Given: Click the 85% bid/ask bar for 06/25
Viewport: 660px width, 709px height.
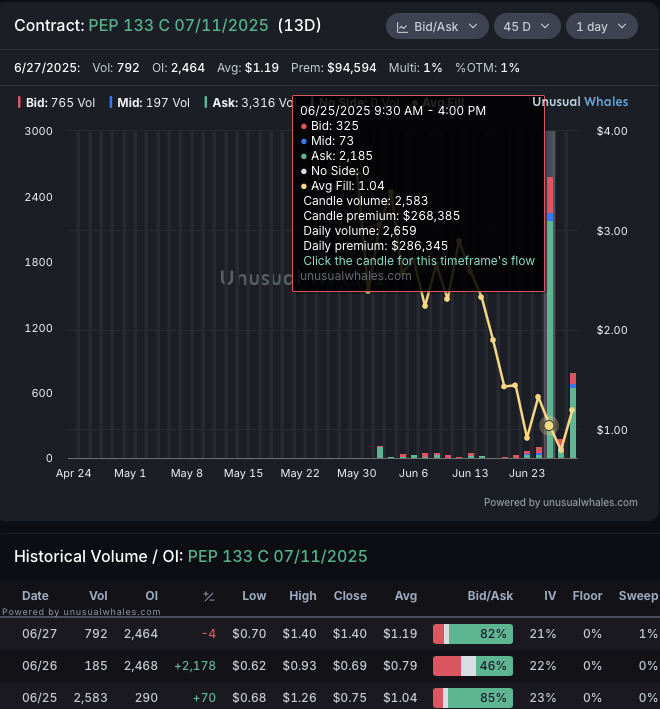Looking at the screenshot, I should 473,698.
